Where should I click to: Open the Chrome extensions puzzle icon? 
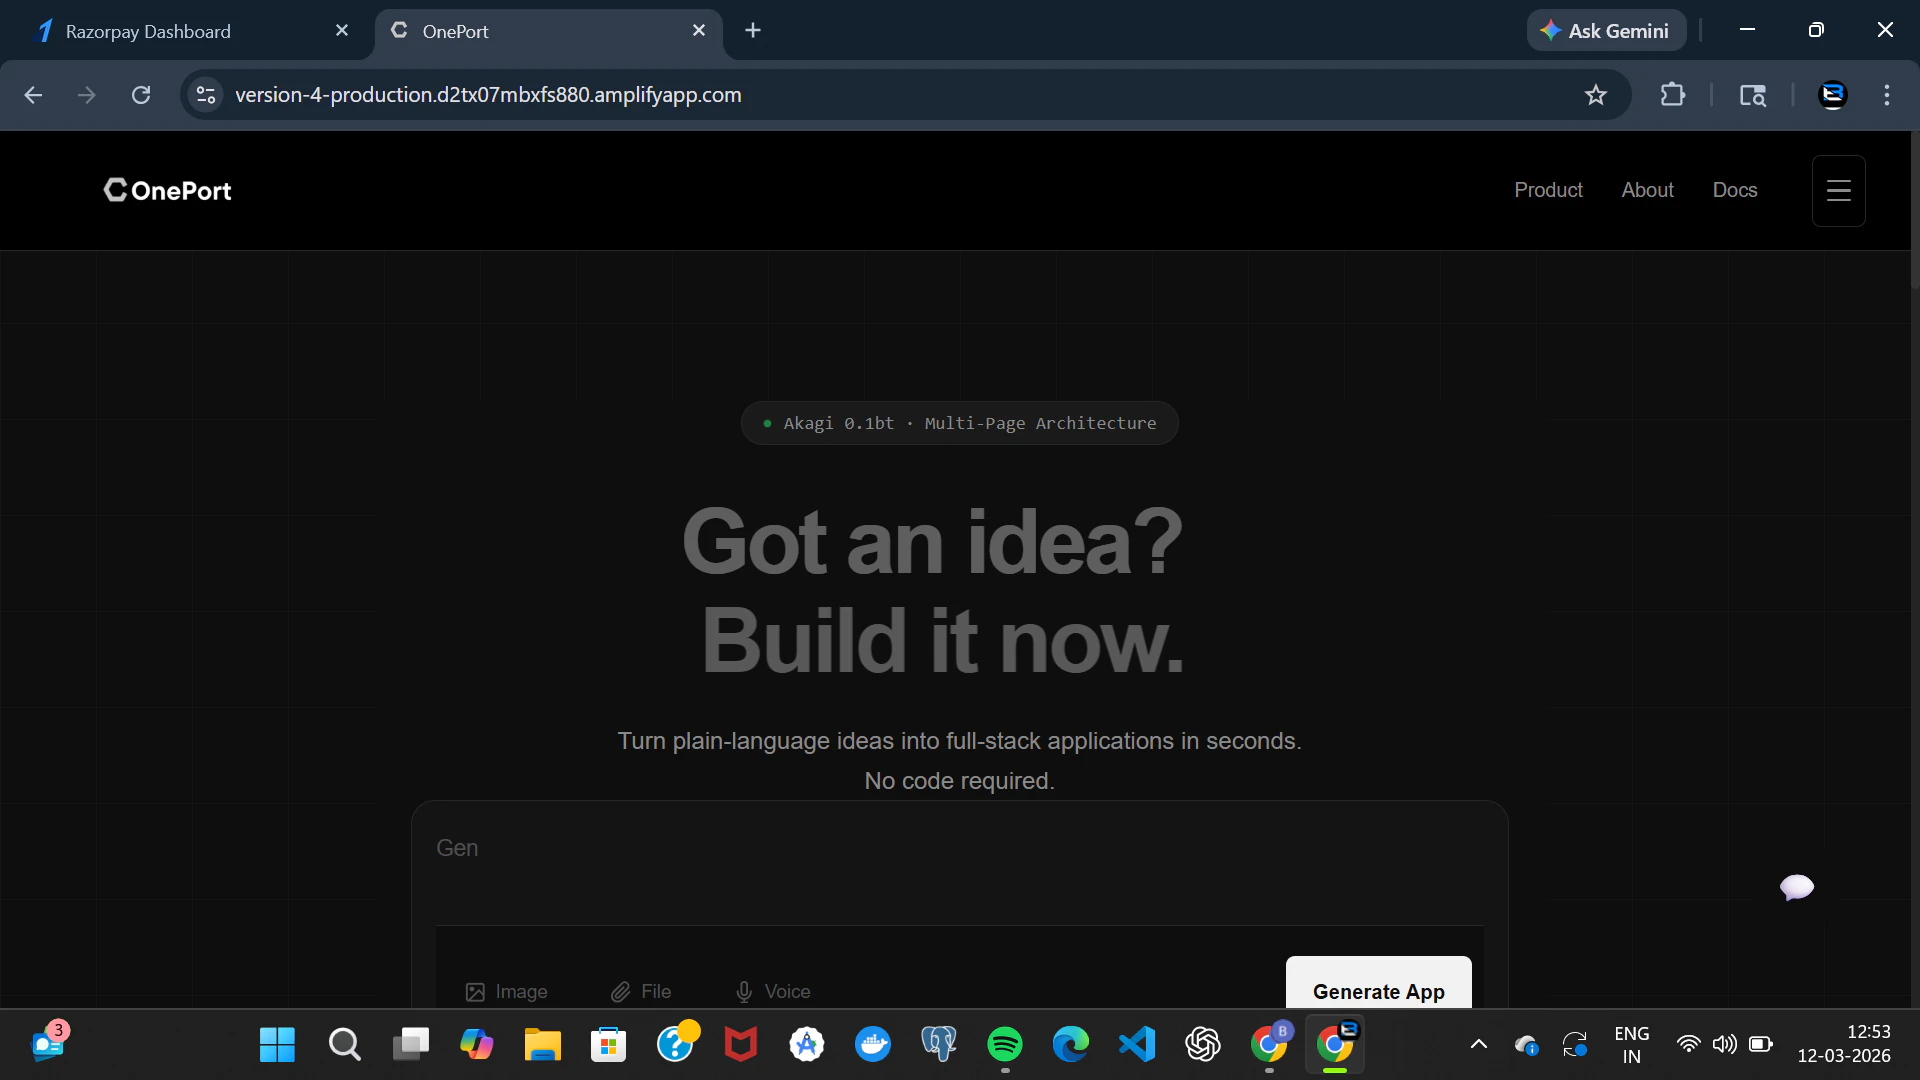(x=1672, y=95)
